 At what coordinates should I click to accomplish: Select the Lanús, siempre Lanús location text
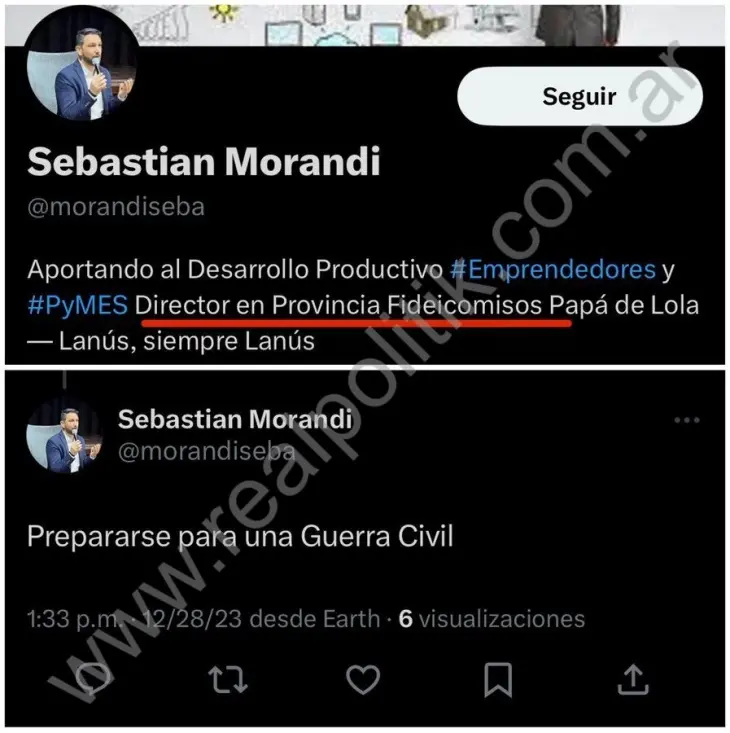[187, 341]
